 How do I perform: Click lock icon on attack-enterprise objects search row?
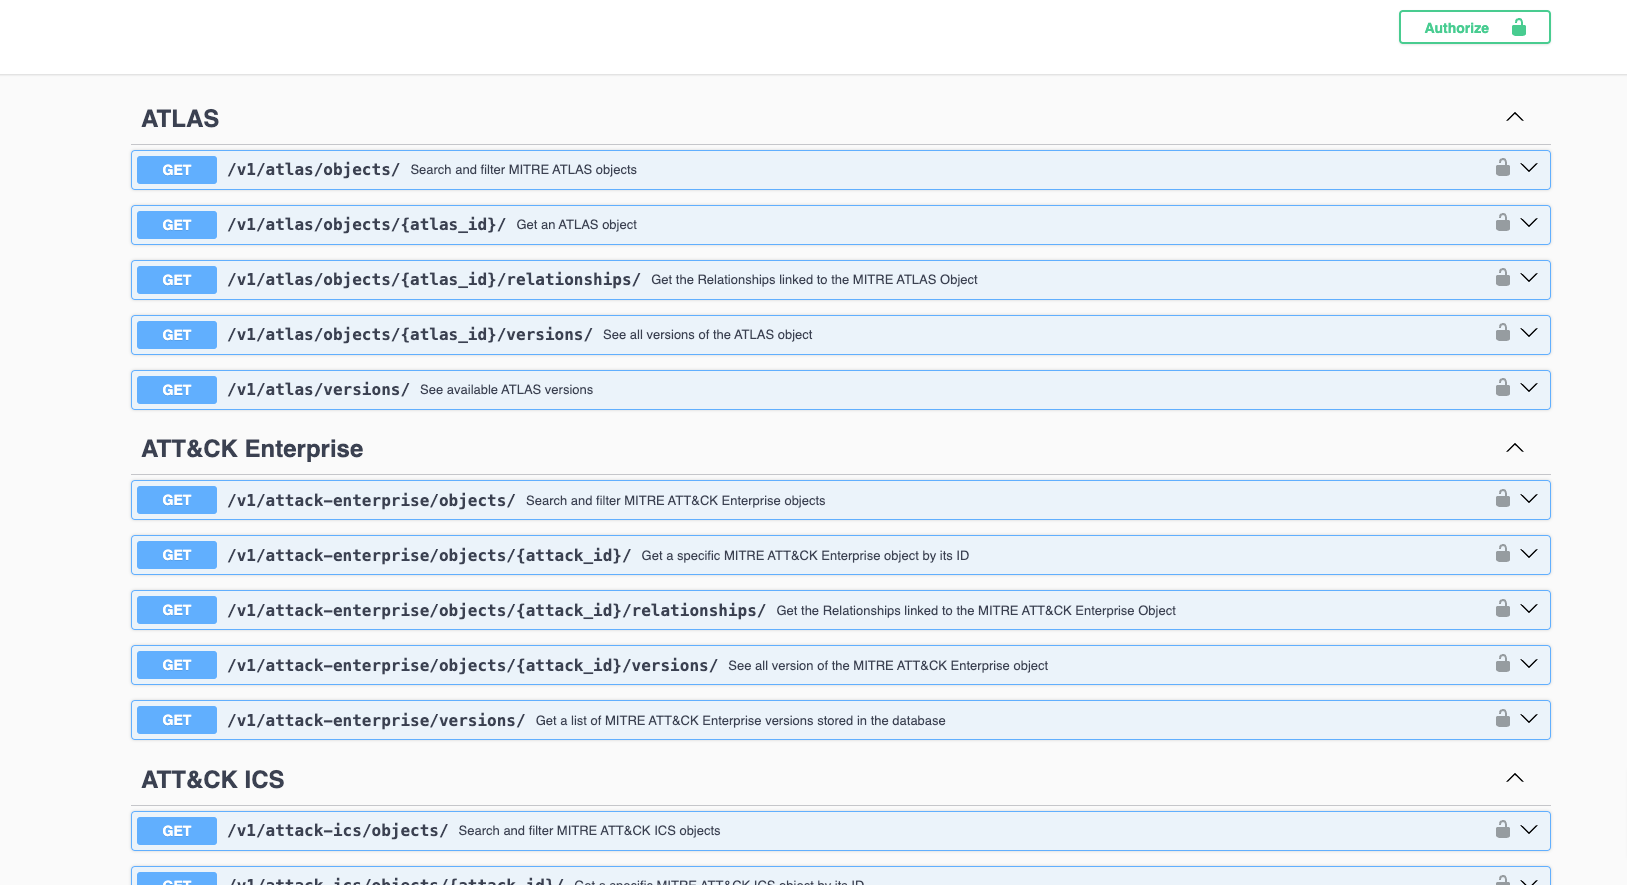pos(1502,498)
